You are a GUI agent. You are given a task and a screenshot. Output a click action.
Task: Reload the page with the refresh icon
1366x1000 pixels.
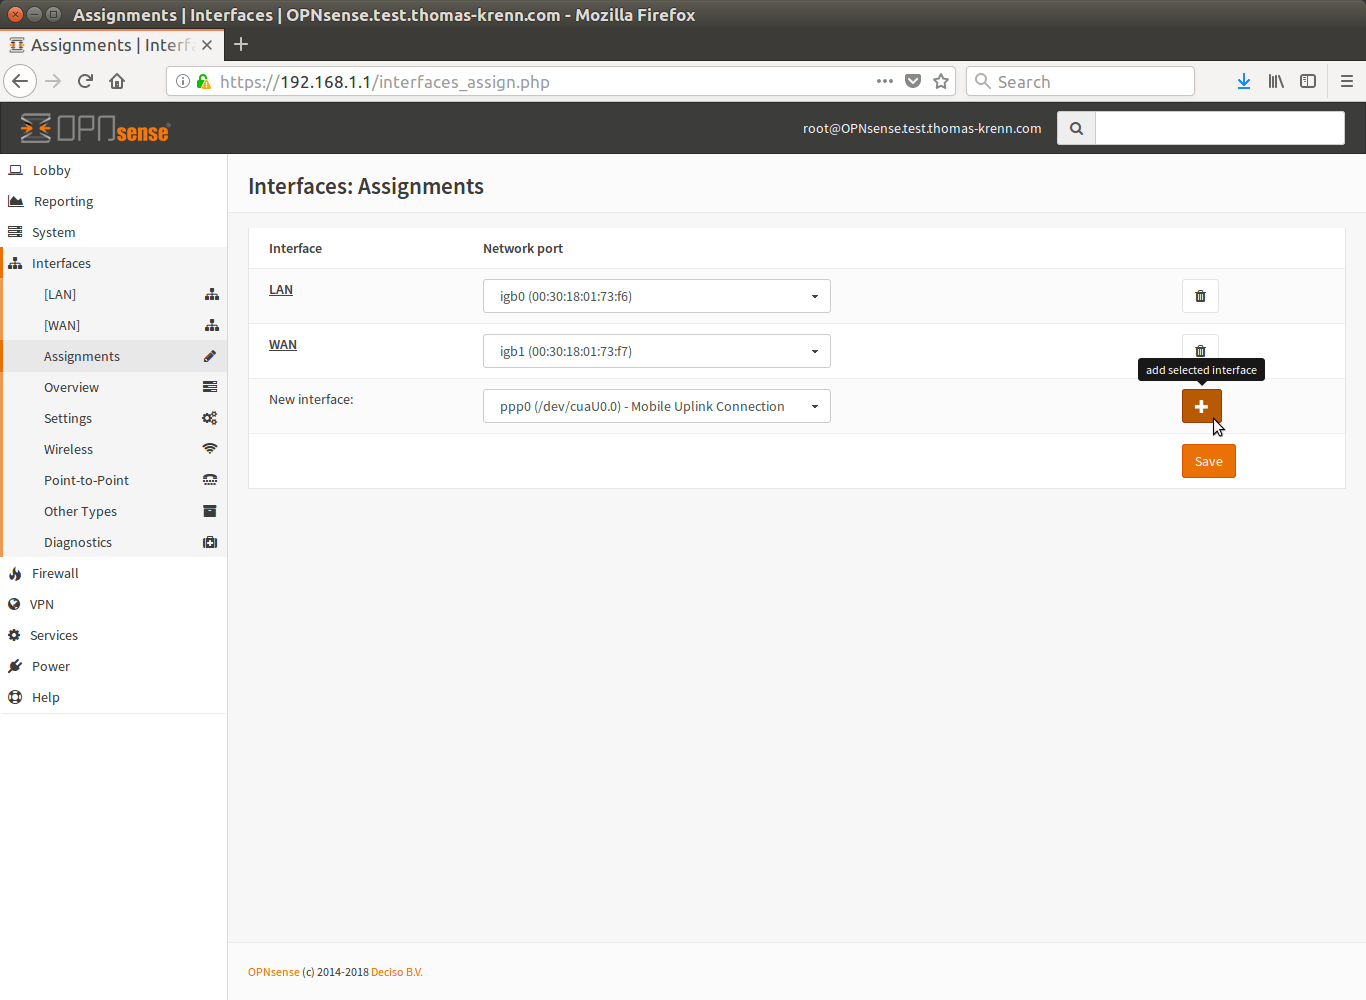[x=85, y=82]
